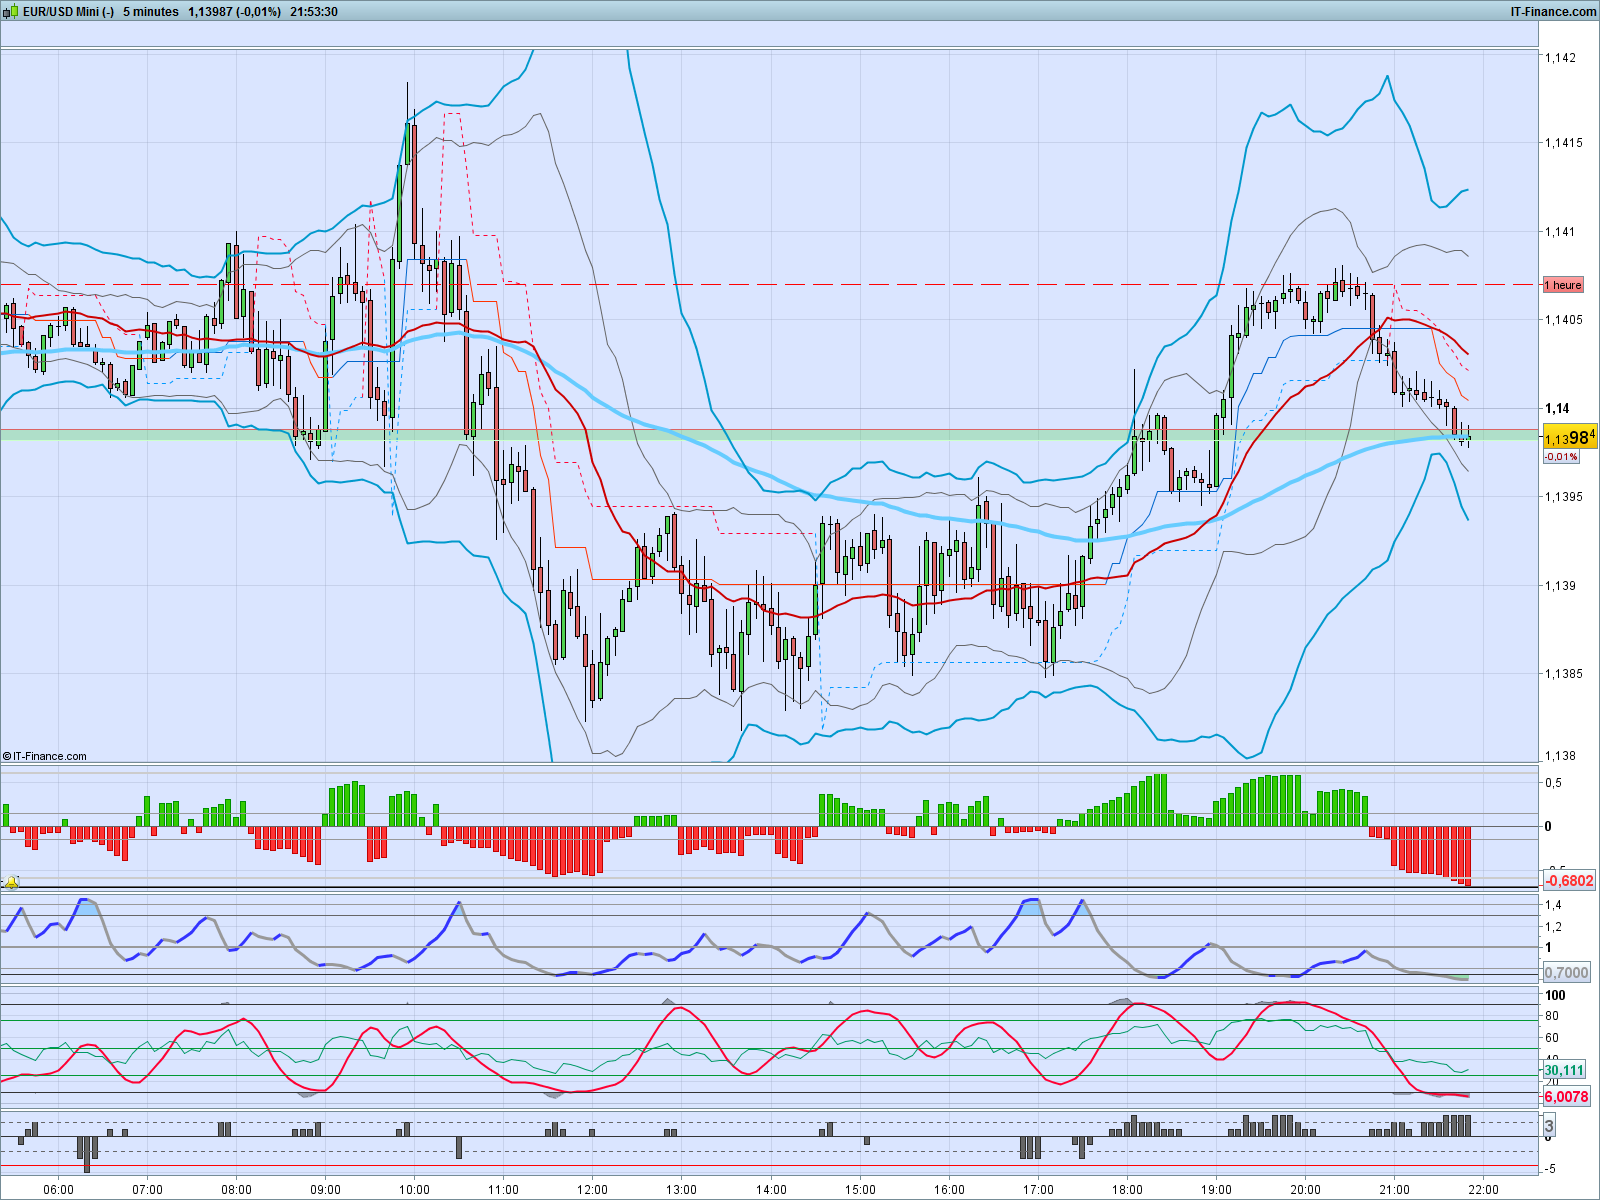
Task: Select the EUR/USD Mini instrument title
Action: 65,14
